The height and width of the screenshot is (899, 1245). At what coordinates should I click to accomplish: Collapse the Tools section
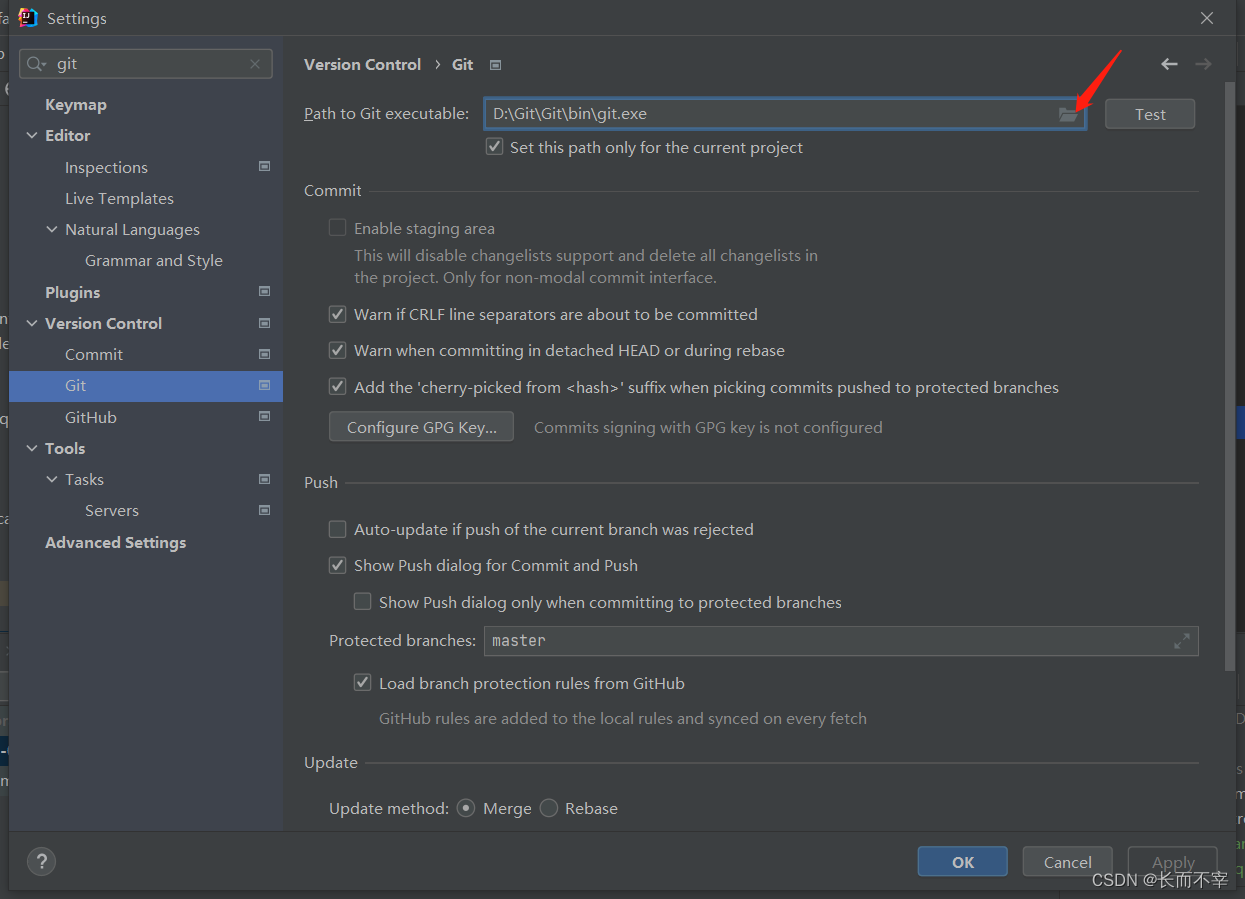pos(32,448)
